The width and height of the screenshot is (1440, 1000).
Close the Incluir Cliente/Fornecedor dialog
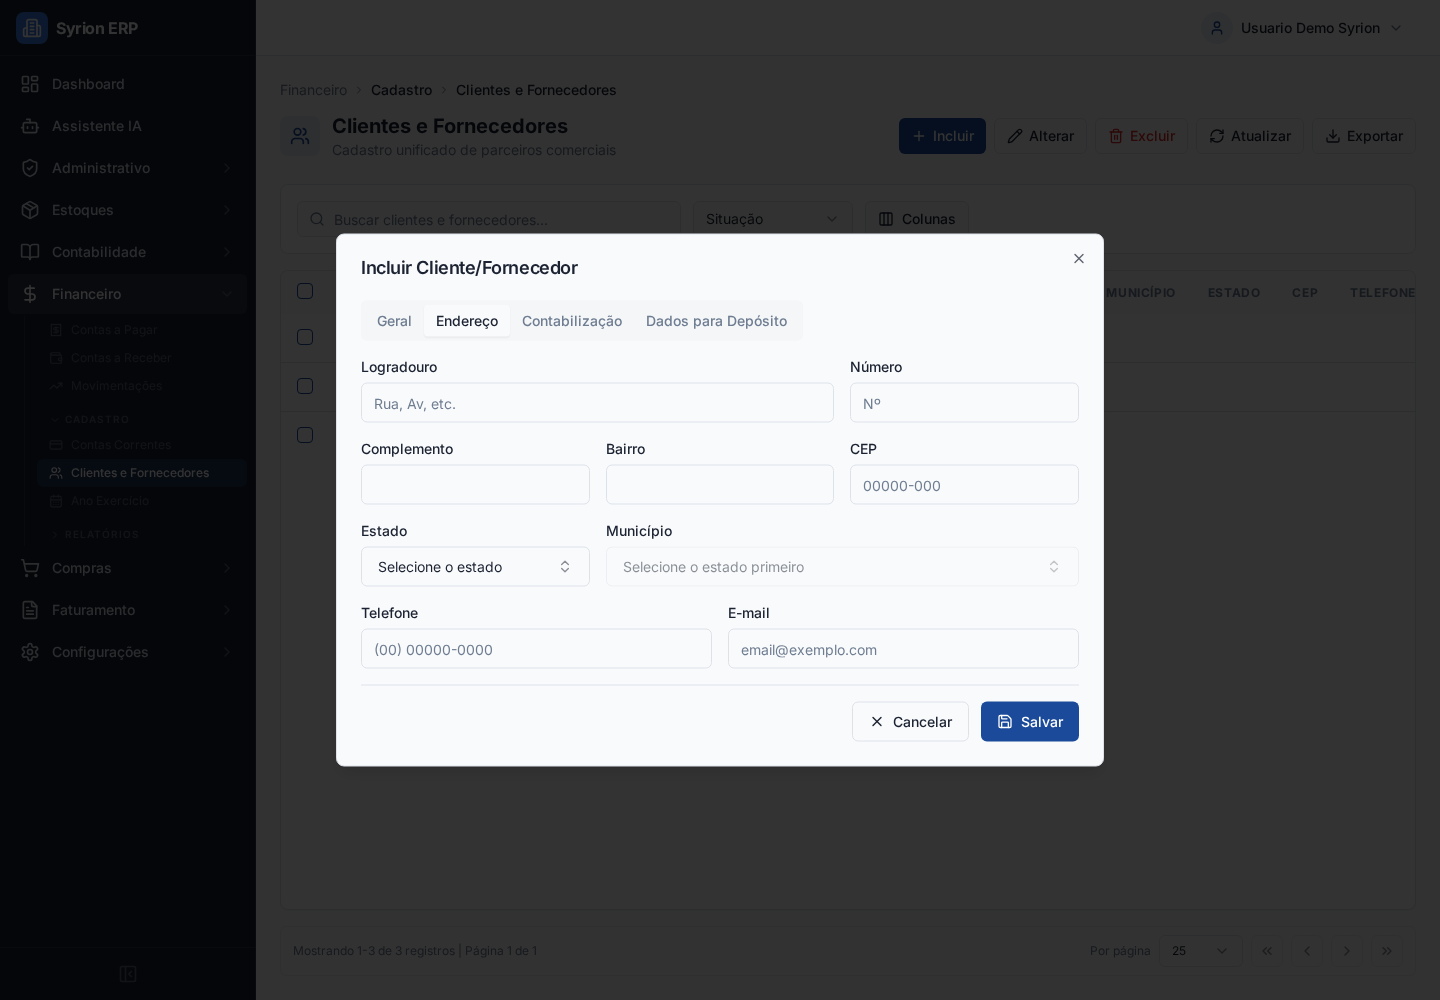point(1078,259)
